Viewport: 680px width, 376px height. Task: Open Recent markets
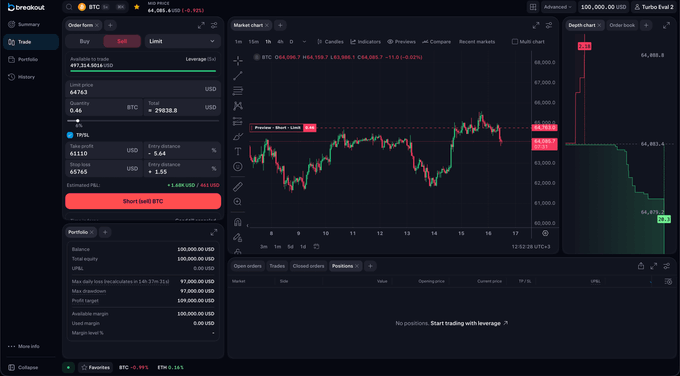pyautogui.click(x=477, y=42)
